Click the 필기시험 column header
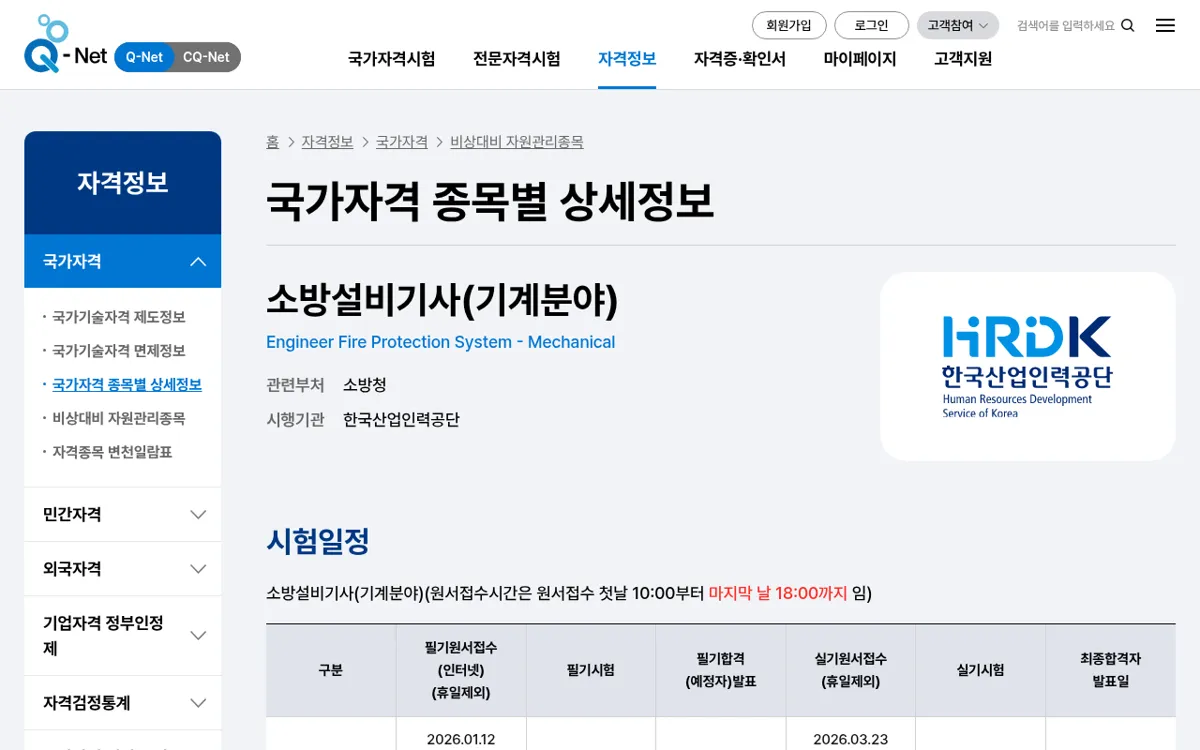 pos(591,670)
